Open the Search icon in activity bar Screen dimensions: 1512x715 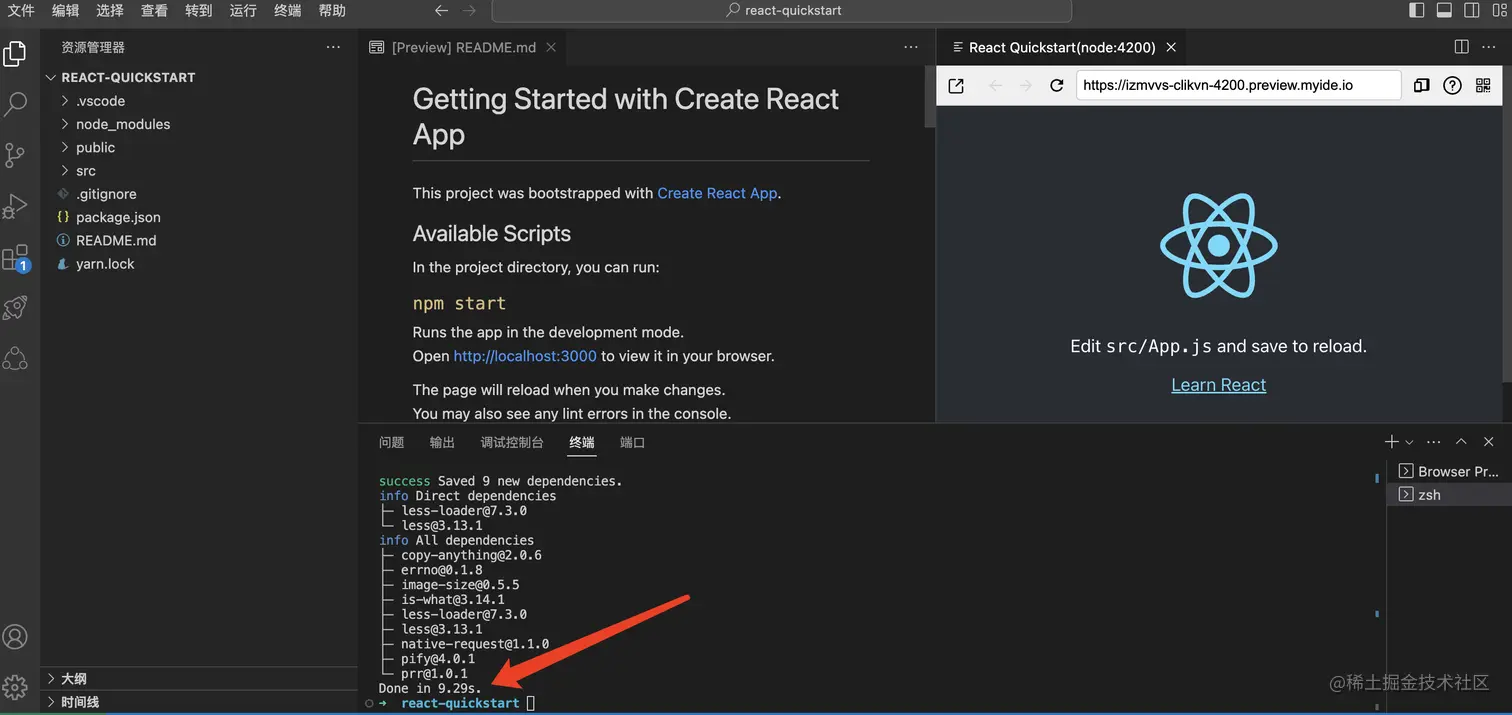[15, 103]
